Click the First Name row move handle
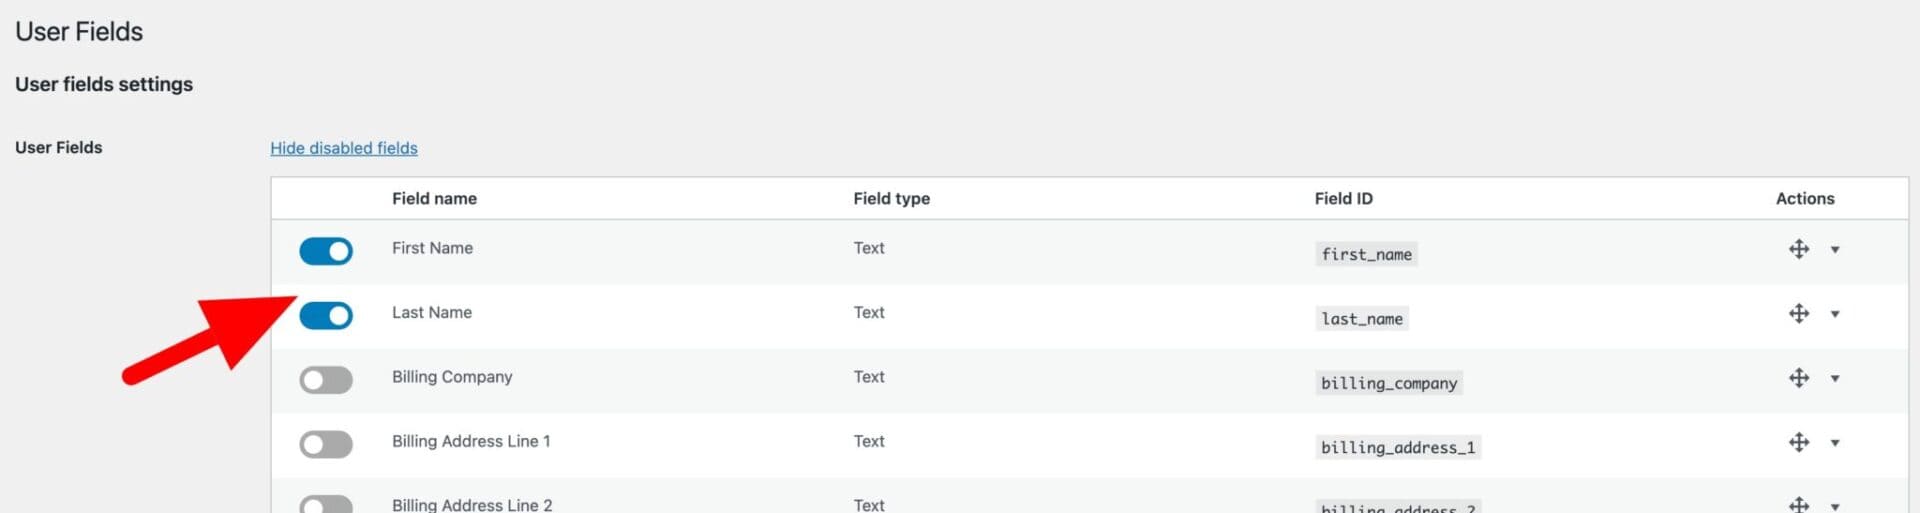 (1798, 249)
